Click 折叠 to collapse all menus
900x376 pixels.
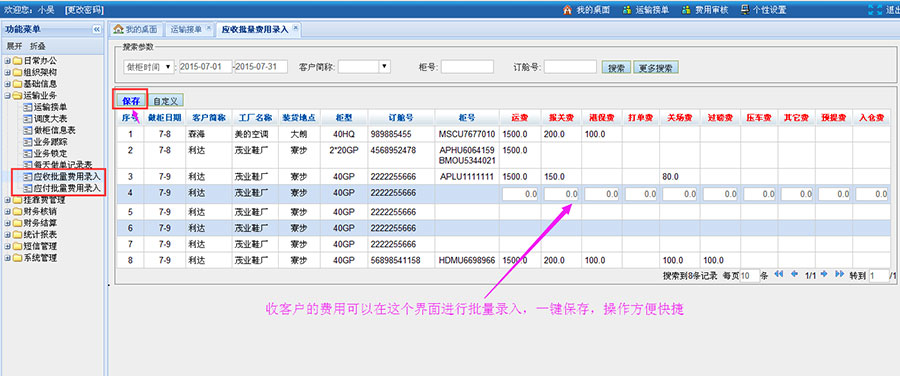click(38, 46)
